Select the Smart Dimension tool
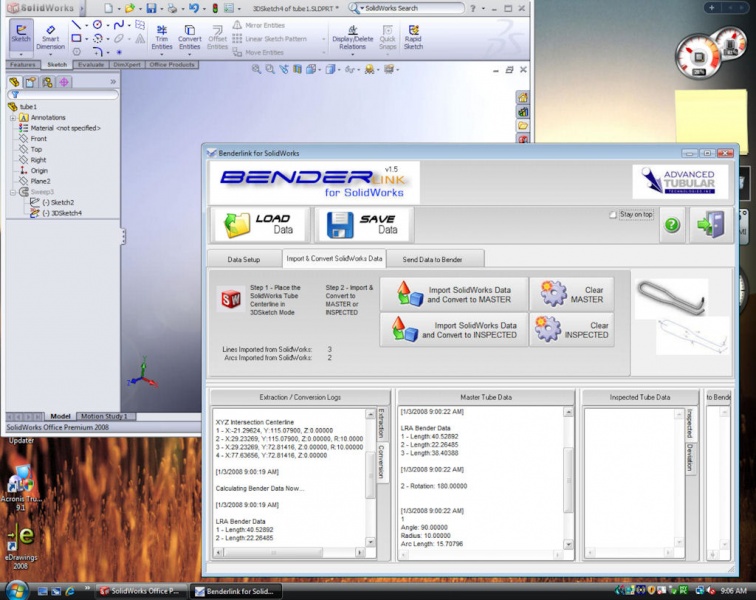Image resolution: width=756 pixels, height=600 pixels. pos(50,35)
